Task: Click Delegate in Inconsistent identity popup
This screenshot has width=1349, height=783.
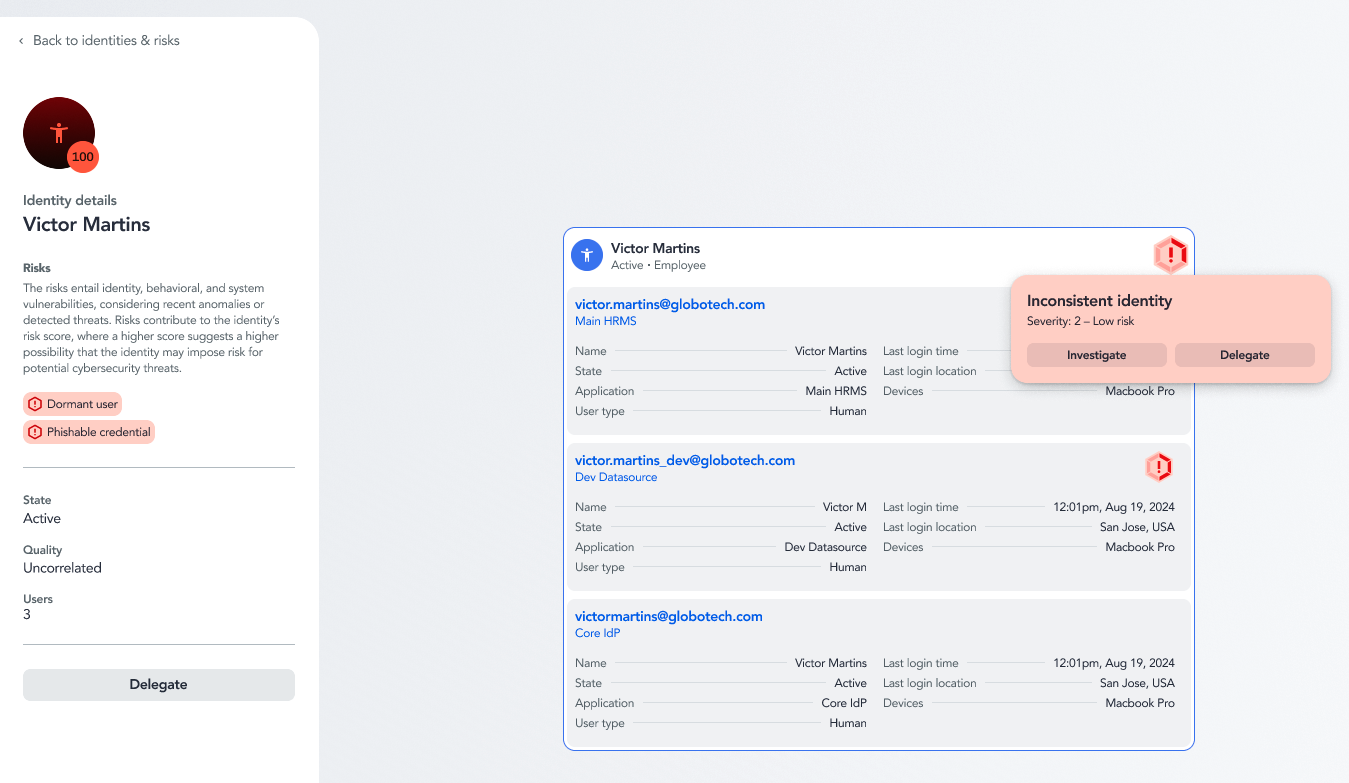Action: pos(1245,355)
